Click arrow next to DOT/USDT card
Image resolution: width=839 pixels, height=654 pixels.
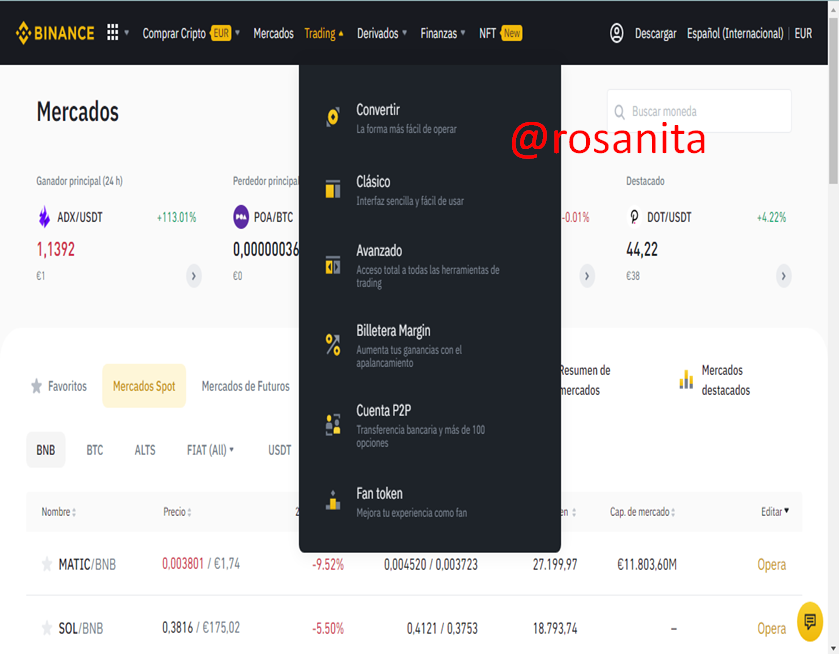(x=783, y=276)
